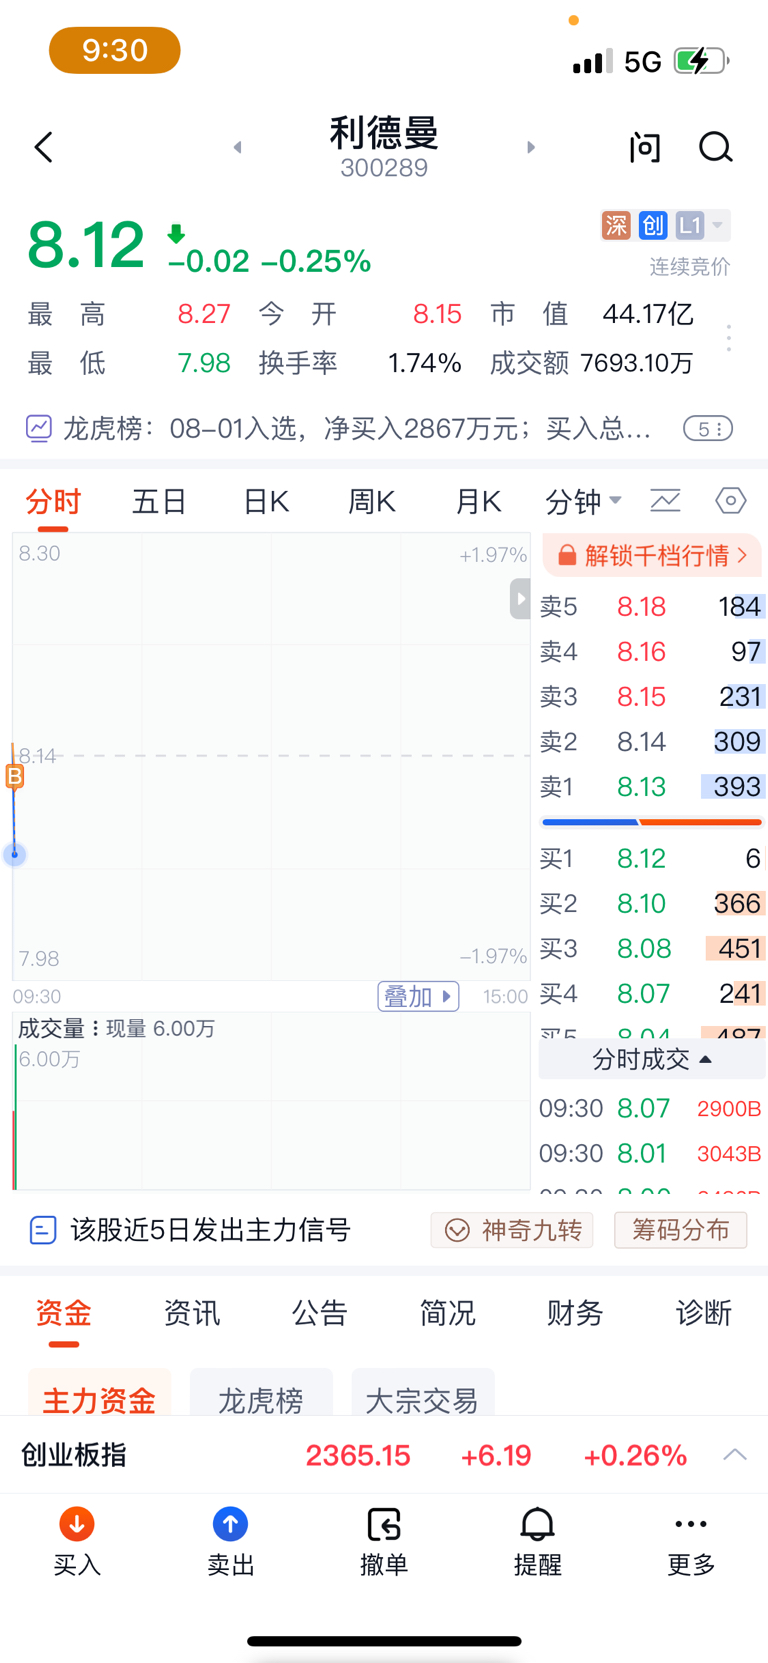Tap the 09:30 8.07 2900B trade row
Screen dimensions: 768x1663
[651, 1108]
